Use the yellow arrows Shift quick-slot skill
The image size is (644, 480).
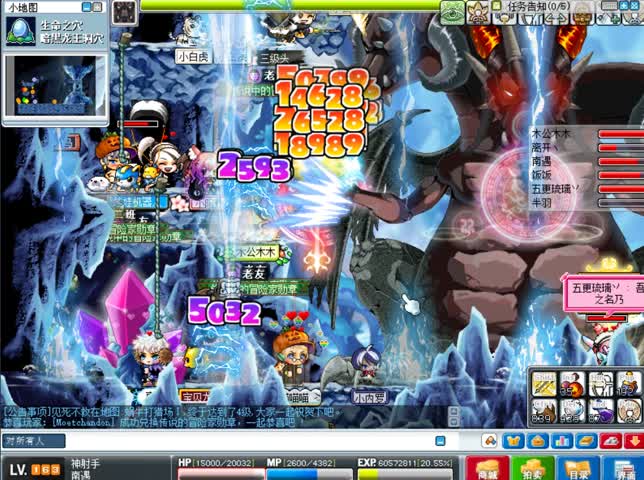coord(544,384)
